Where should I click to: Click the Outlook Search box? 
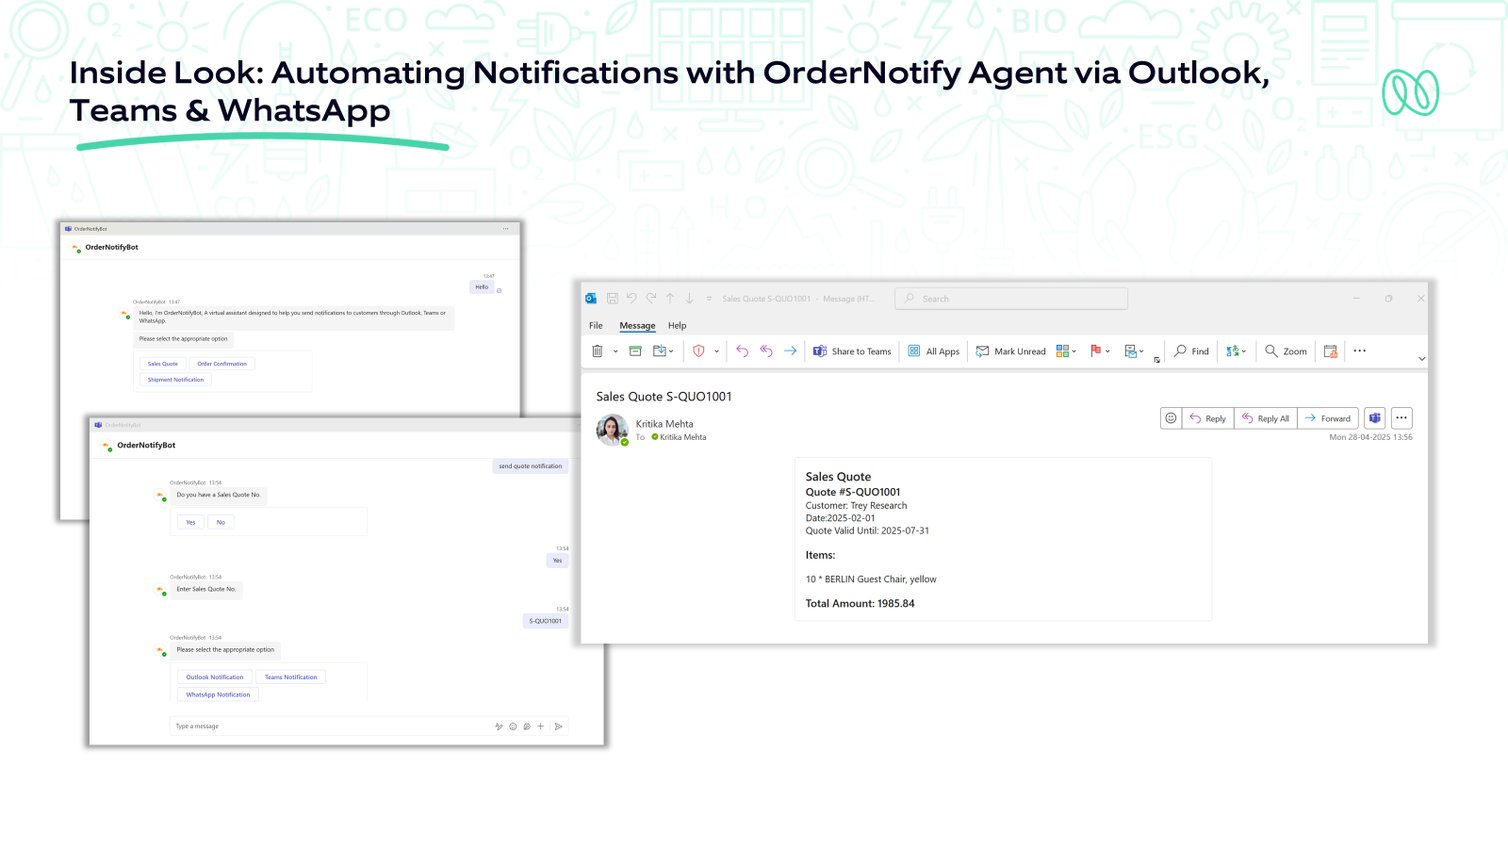click(x=1011, y=298)
